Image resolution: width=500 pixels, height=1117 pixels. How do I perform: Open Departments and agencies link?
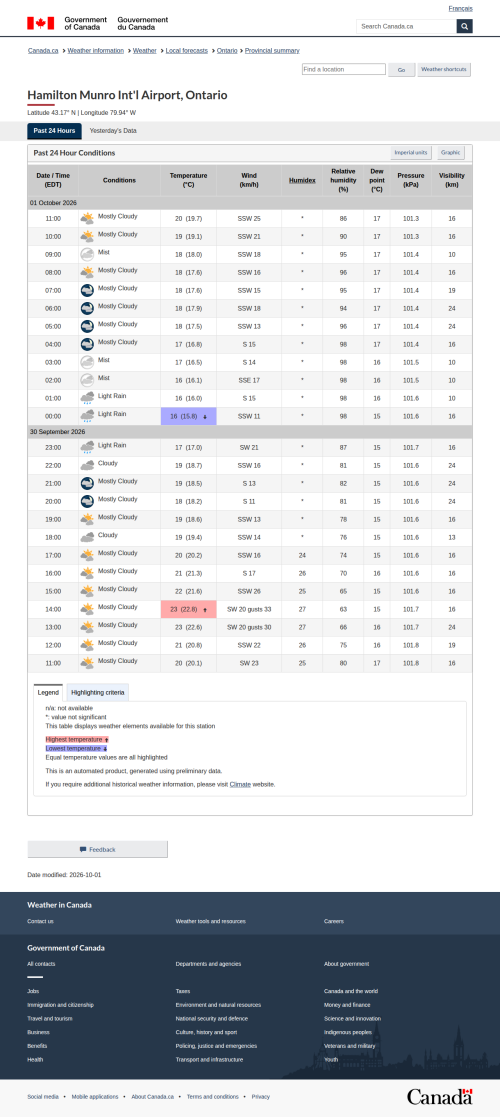208,964
